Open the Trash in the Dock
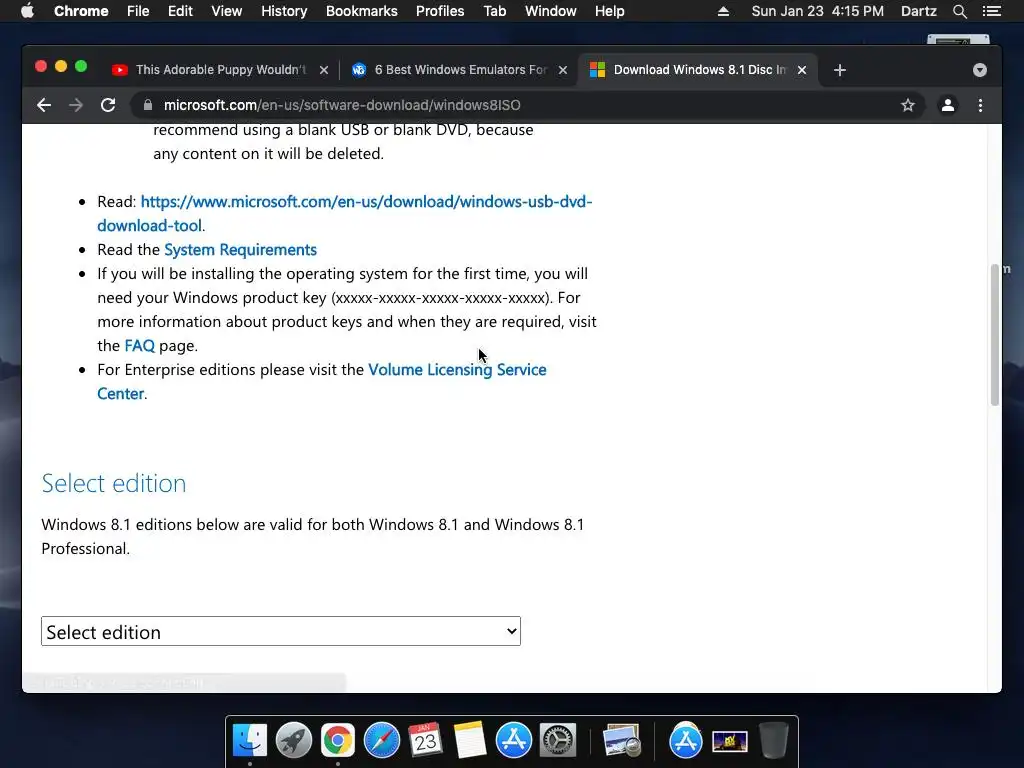This screenshot has height=768, width=1024. (x=773, y=741)
